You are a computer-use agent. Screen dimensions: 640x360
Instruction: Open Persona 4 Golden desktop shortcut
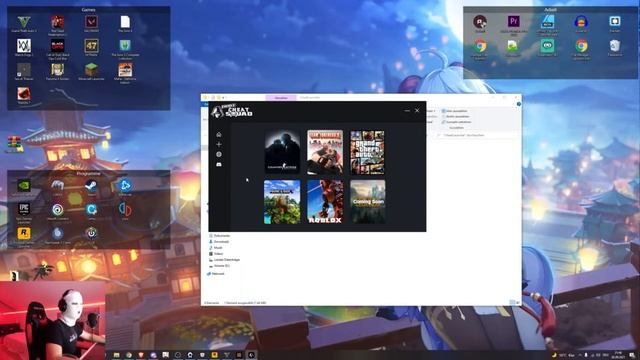pos(58,71)
